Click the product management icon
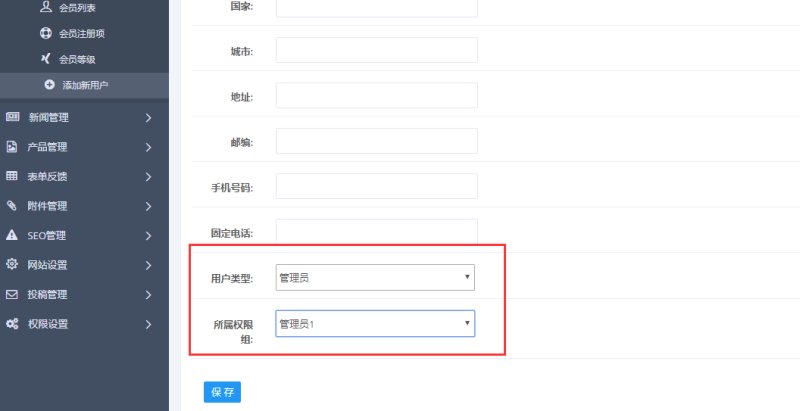The height and width of the screenshot is (411, 800). pos(12,147)
